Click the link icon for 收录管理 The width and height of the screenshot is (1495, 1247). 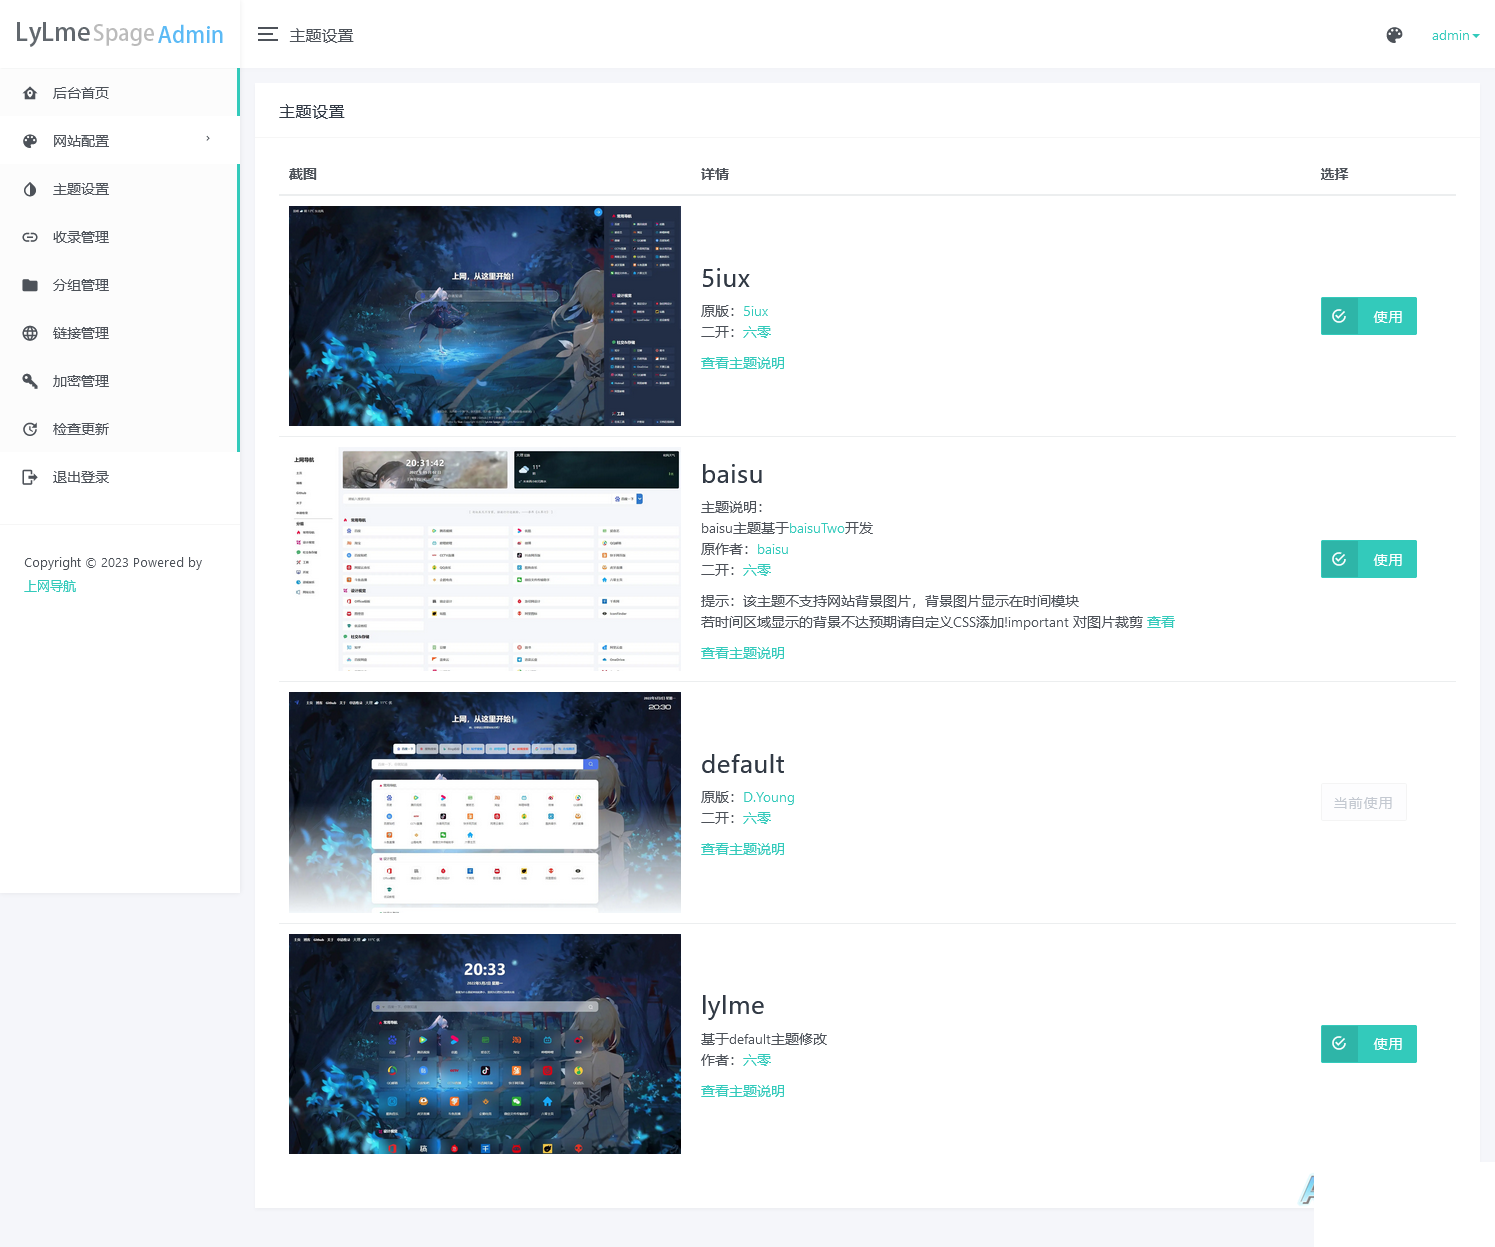30,237
